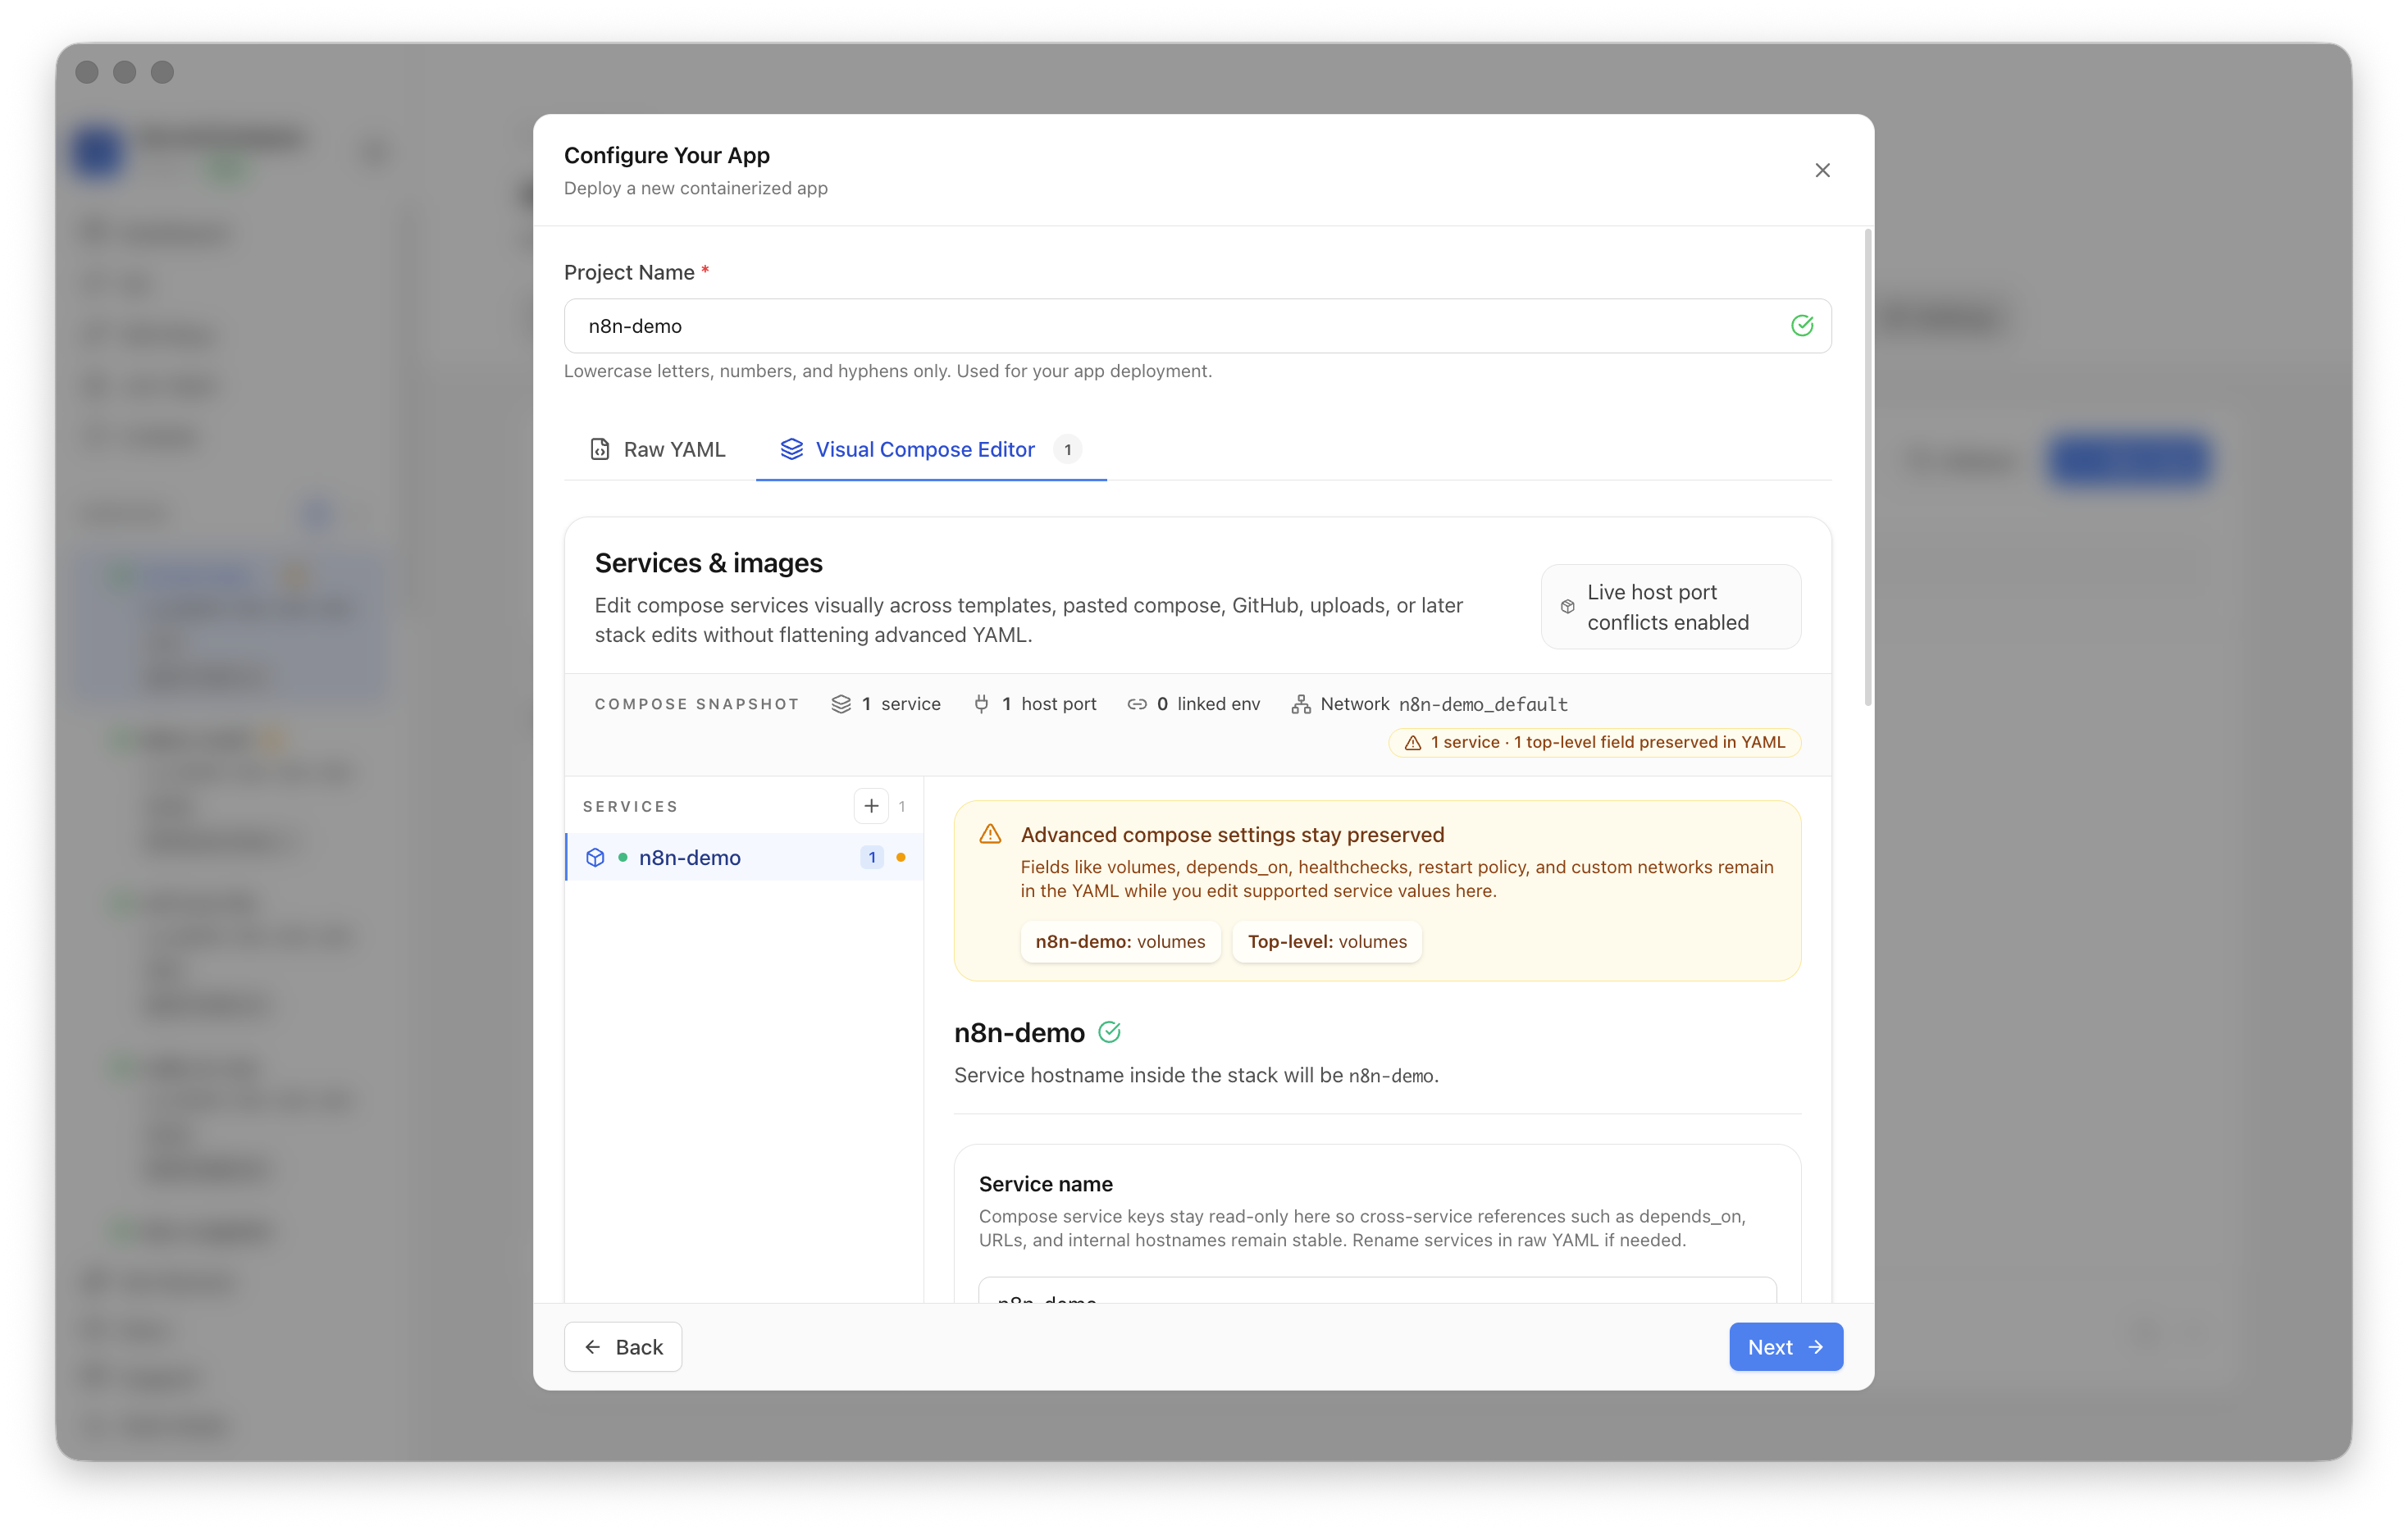Click the orange dot on n8n-demo row

pos(901,857)
